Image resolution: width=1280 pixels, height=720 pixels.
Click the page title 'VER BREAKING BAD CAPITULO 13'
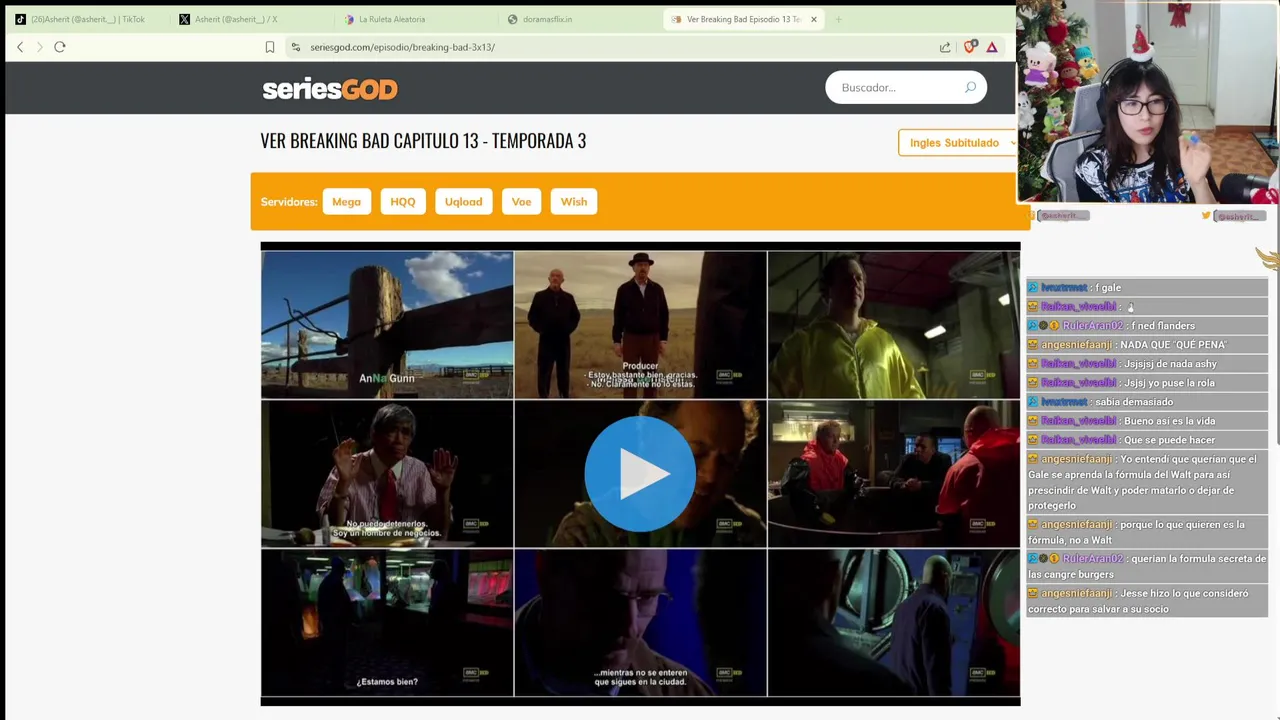423,141
